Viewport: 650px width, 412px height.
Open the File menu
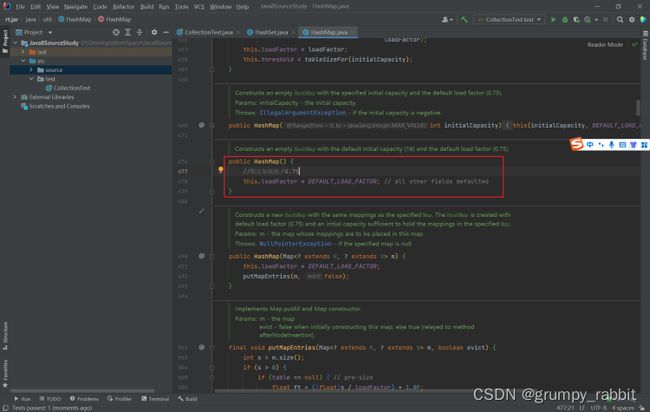pyautogui.click(x=20, y=7)
